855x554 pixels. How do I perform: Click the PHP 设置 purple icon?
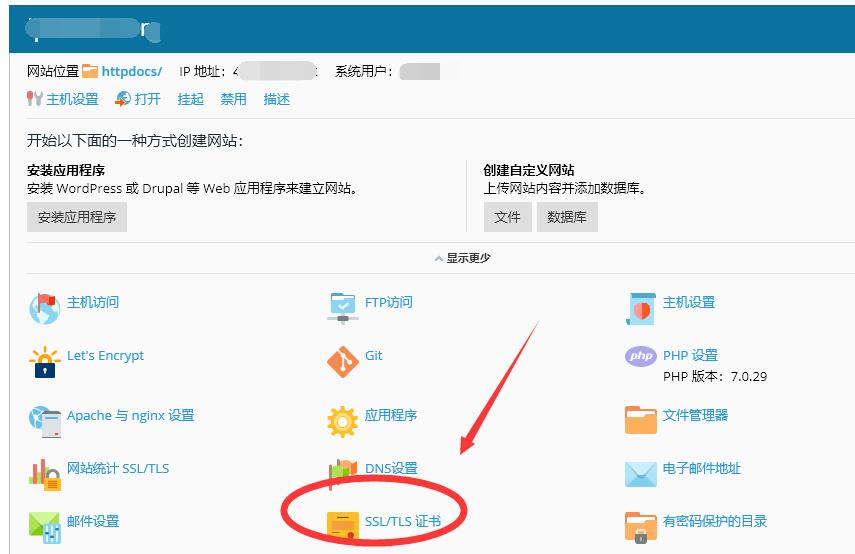click(640, 356)
